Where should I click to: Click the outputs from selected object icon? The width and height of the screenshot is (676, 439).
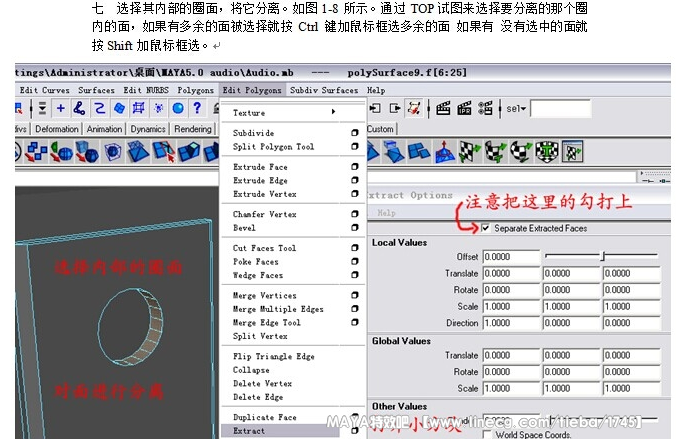[x=394, y=108]
